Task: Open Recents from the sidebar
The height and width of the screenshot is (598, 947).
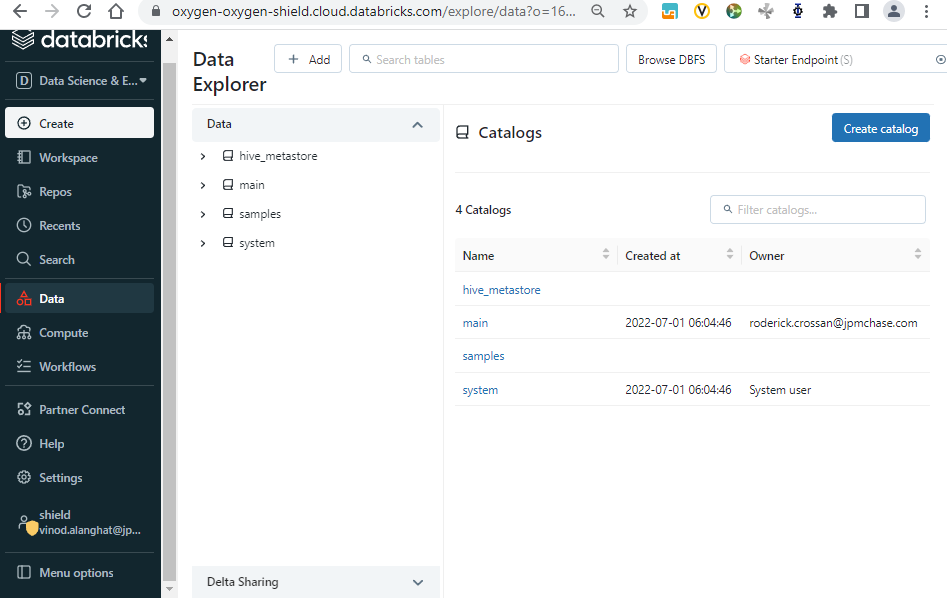Action: [x=79, y=225]
